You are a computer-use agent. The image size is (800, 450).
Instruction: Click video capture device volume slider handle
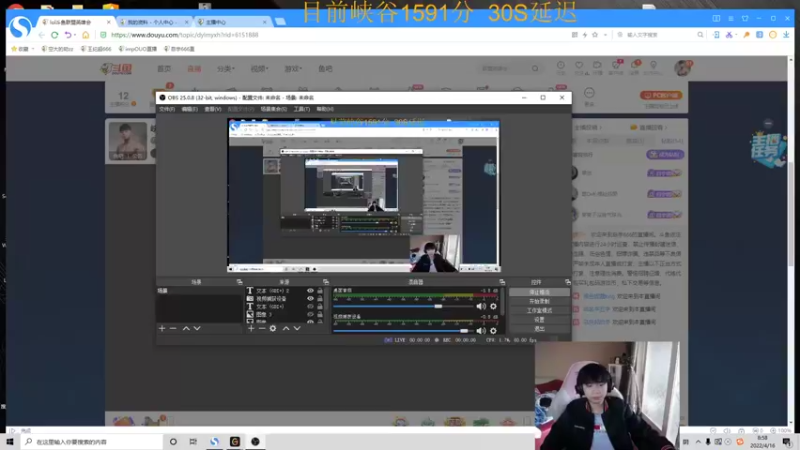tap(464, 331)
